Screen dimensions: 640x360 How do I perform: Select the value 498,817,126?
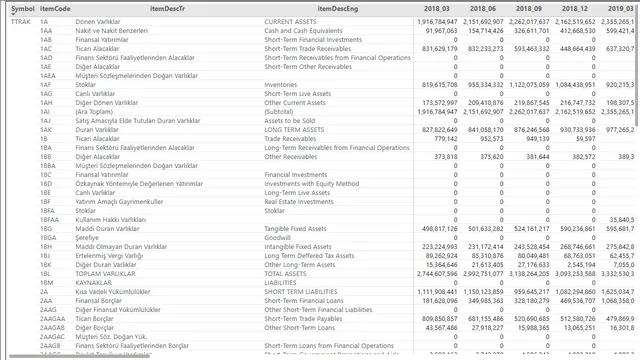coord(440,229)
